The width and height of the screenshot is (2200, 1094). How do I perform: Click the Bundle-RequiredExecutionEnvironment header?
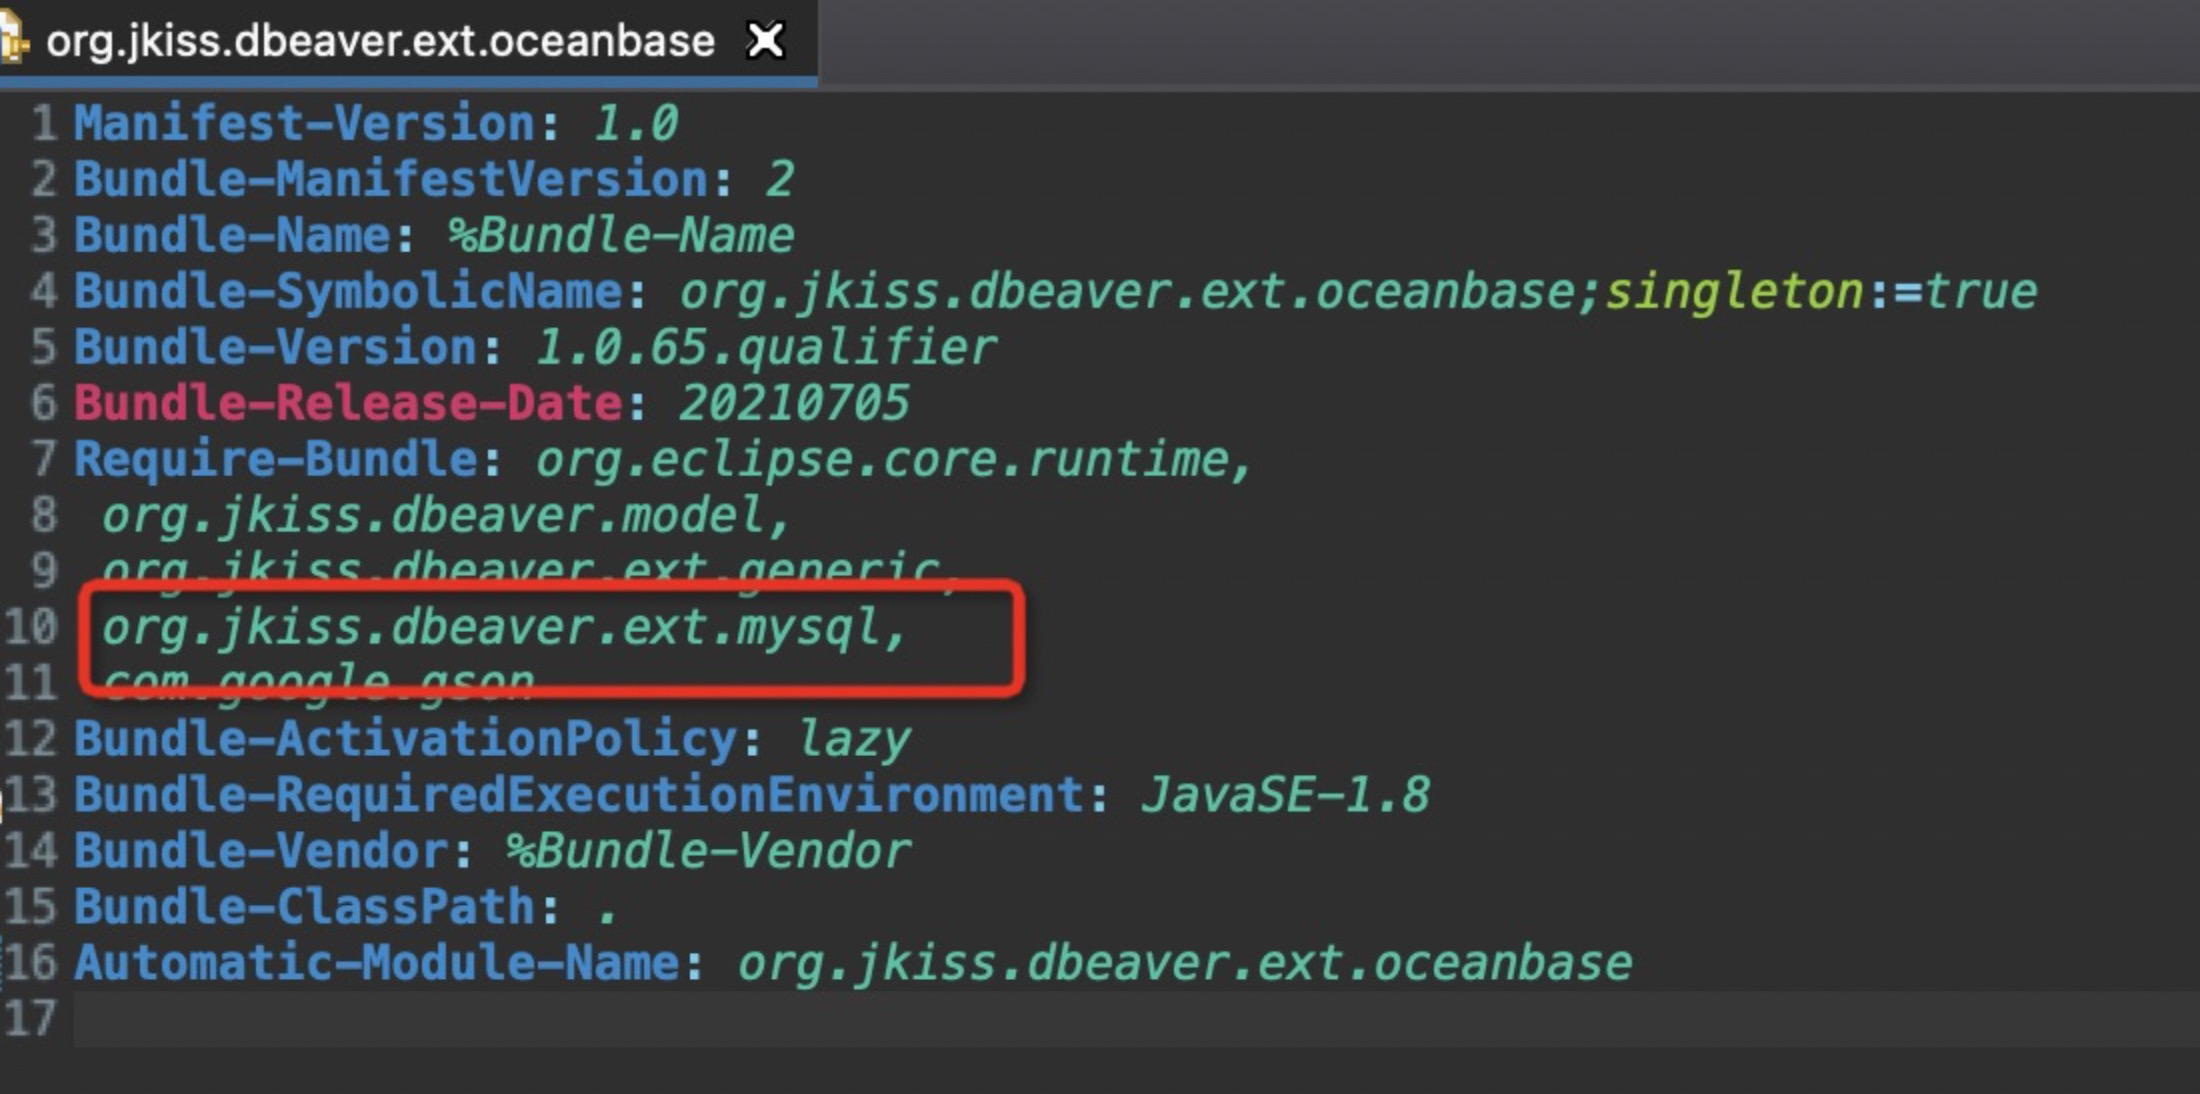579,796
